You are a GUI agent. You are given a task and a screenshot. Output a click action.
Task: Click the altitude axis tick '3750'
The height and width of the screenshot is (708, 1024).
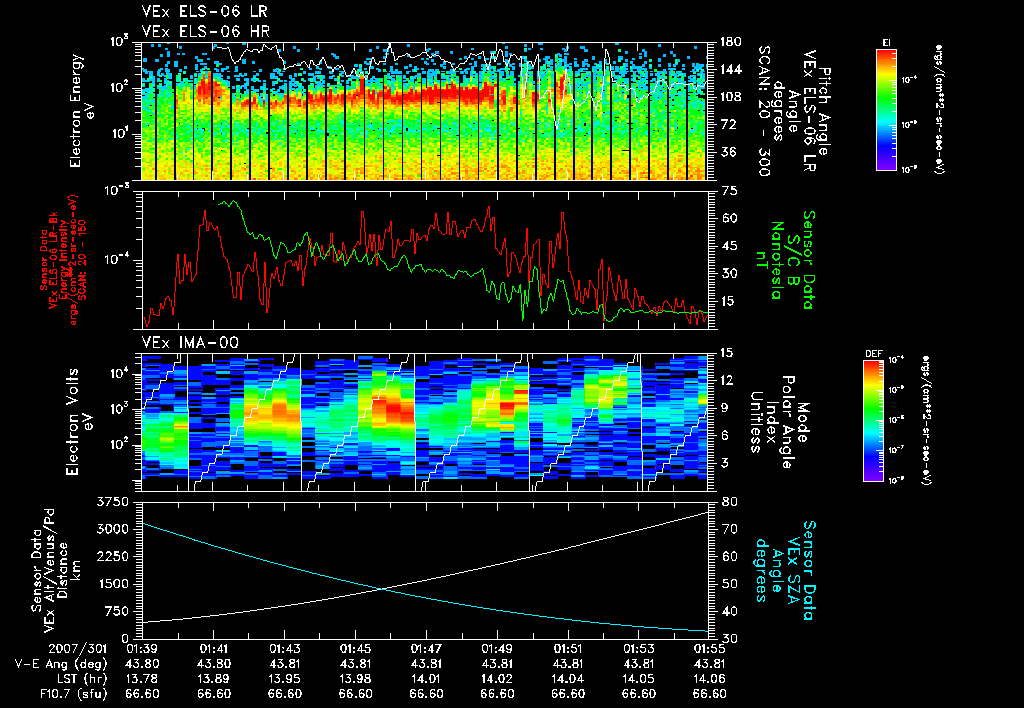pyautogui.click(x=112, y=502)
